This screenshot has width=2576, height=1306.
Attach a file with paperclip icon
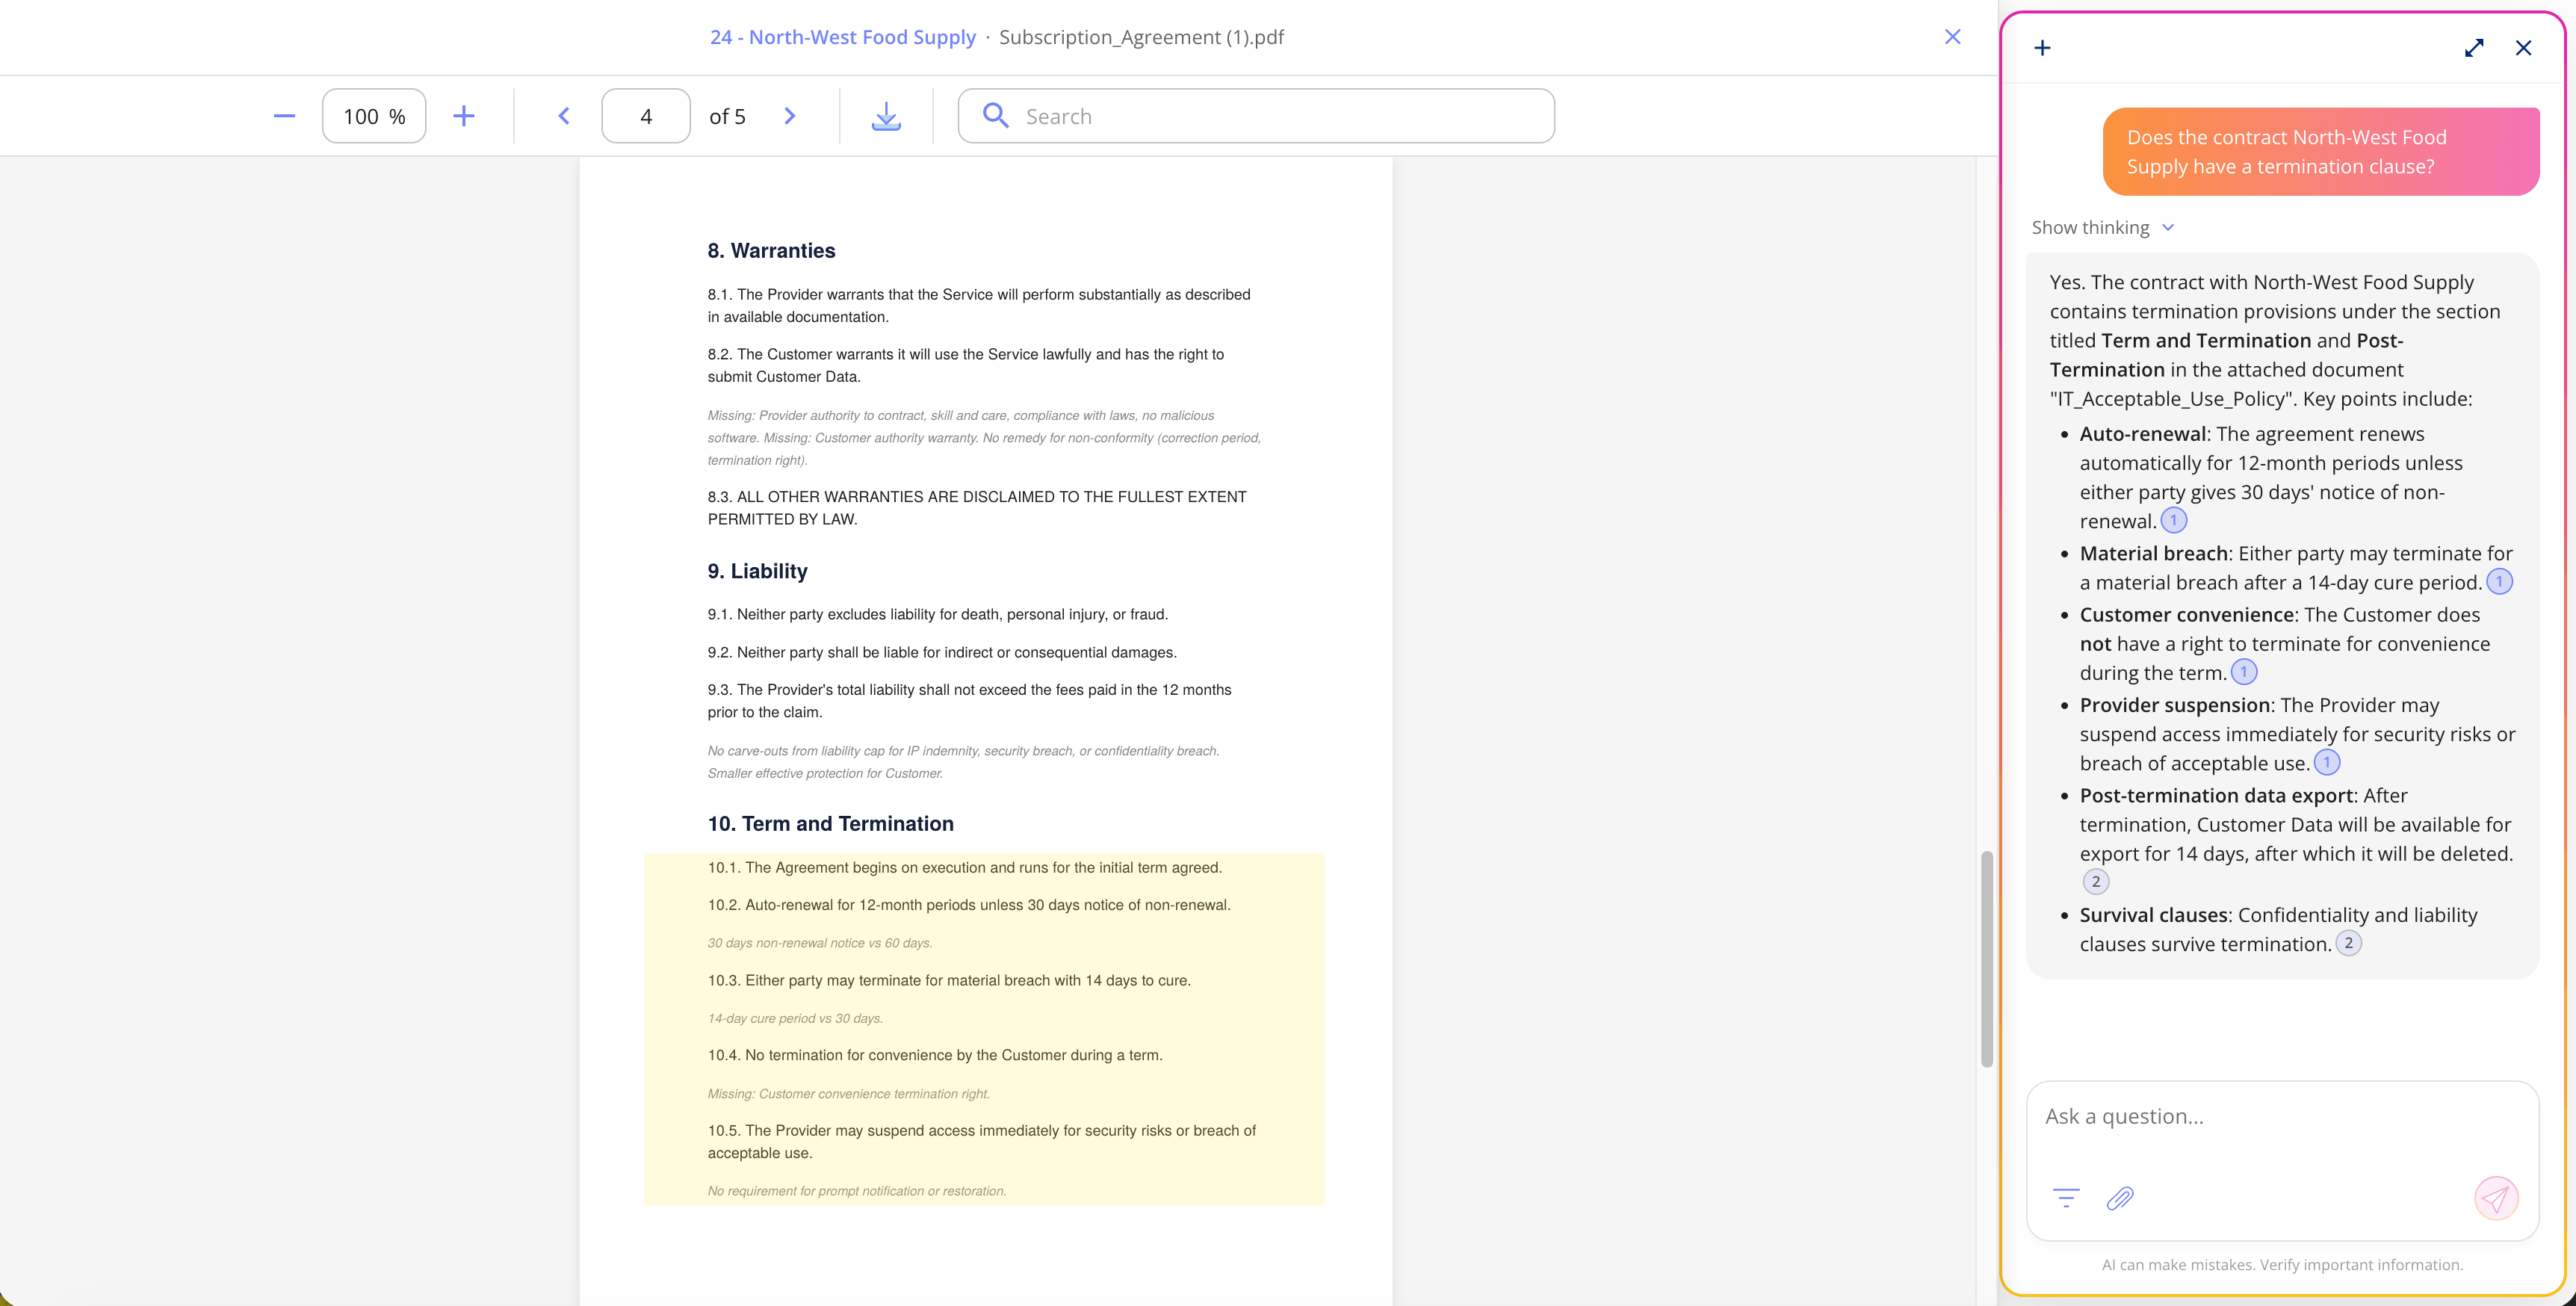click(x=2120, y=1198)
